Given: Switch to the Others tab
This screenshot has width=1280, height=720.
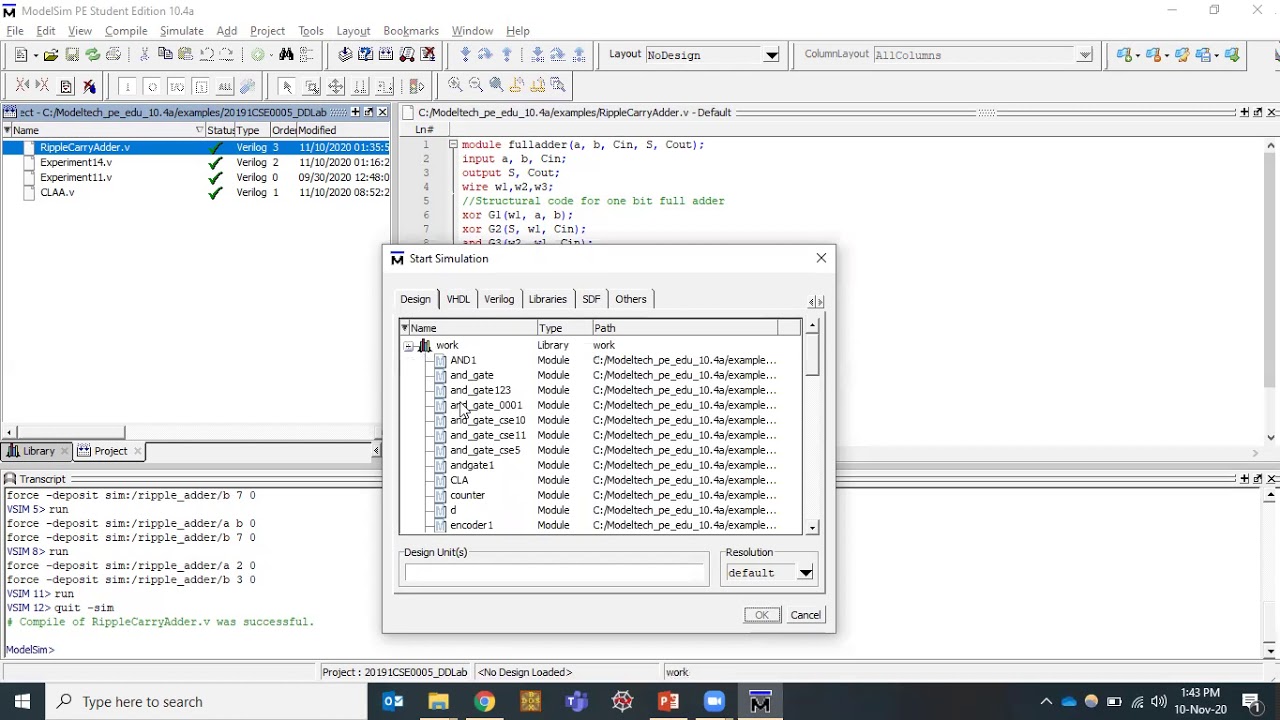Looking at the screenshot, I should click(631, 299).
